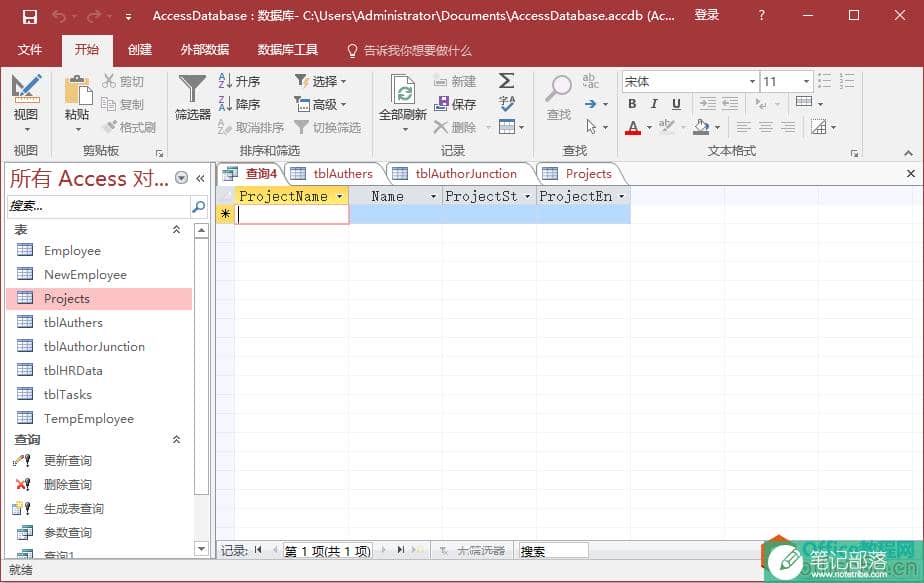Toggle center text alignment
The width and height of the screenshot is (924, 583).
click(x=765, y=127)
